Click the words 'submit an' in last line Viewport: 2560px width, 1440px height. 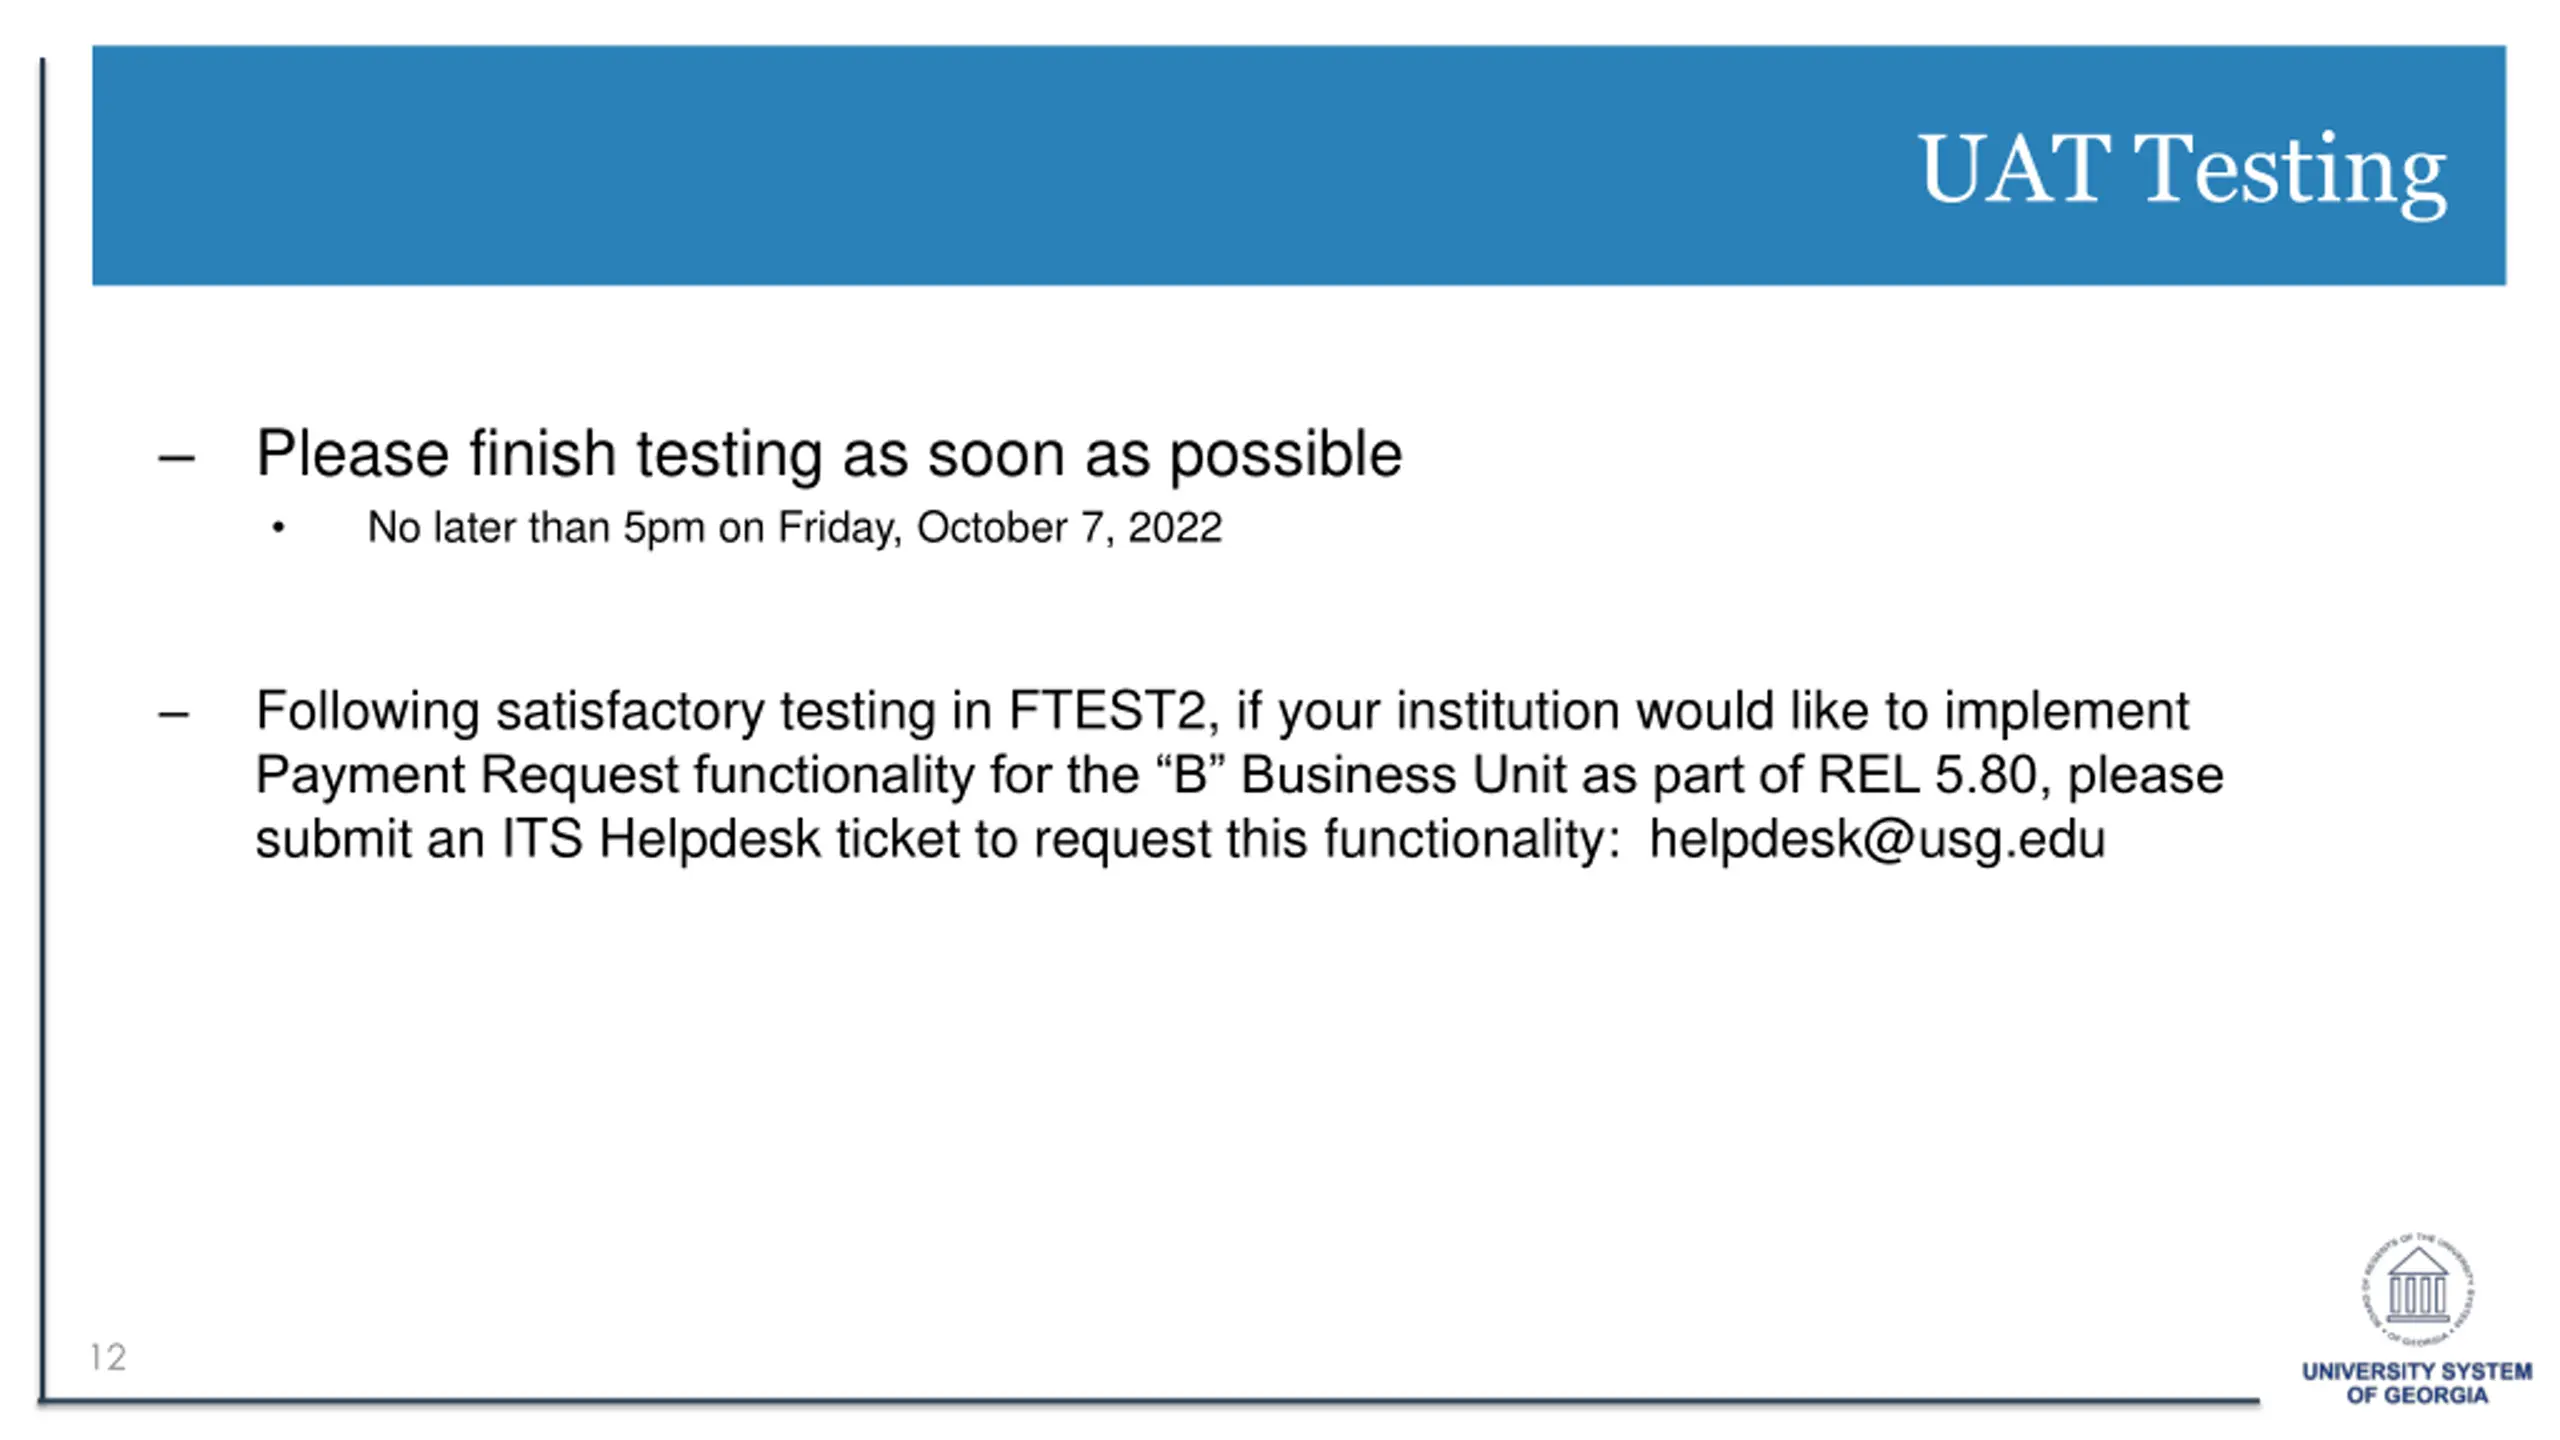pos(370,839)
